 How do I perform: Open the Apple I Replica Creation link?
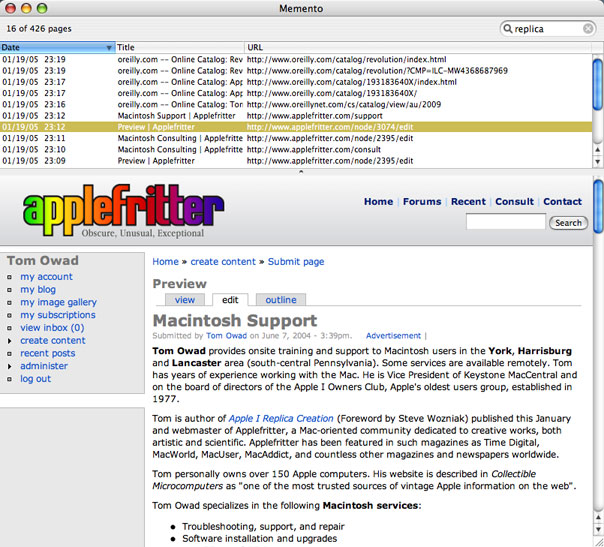pos(281,418)
